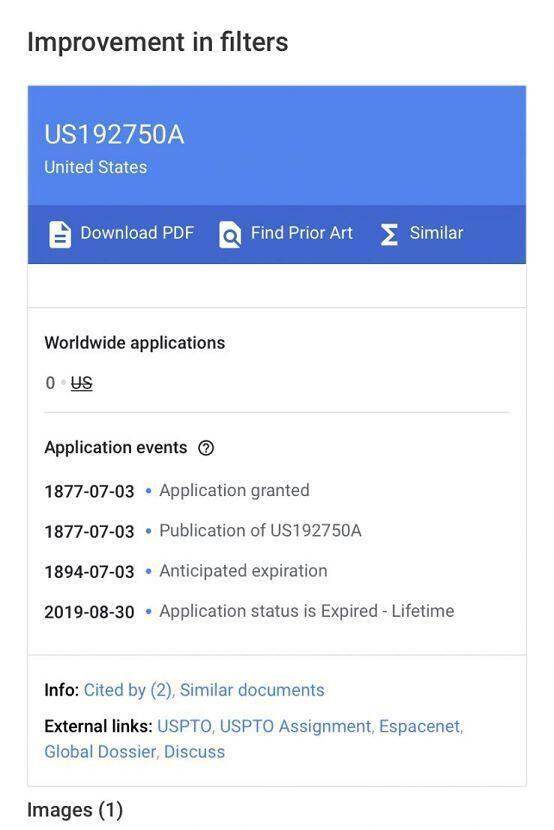This screenshot has height=830, width=554.
Task: Click the Application granted event entry
Action: click(177, 491)
